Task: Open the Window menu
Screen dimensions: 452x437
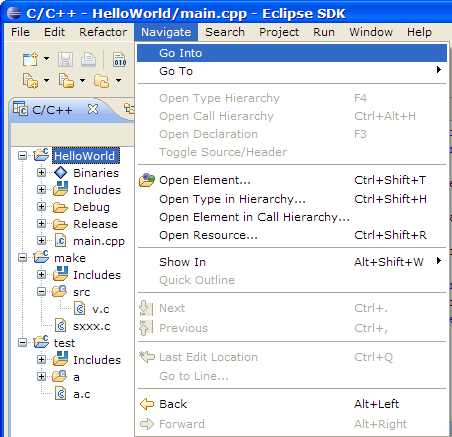Action: point(371,32)
